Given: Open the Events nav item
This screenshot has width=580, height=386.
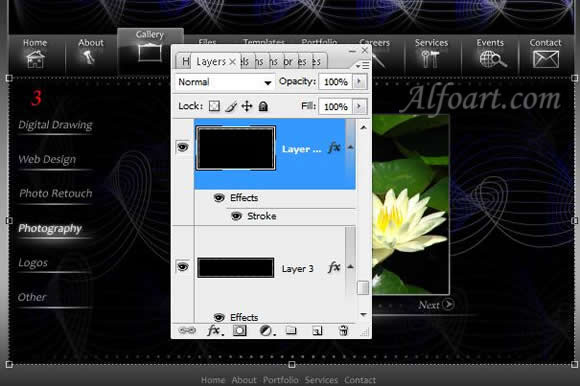Looking at the screenshot, I should click(x=490, y=54).
